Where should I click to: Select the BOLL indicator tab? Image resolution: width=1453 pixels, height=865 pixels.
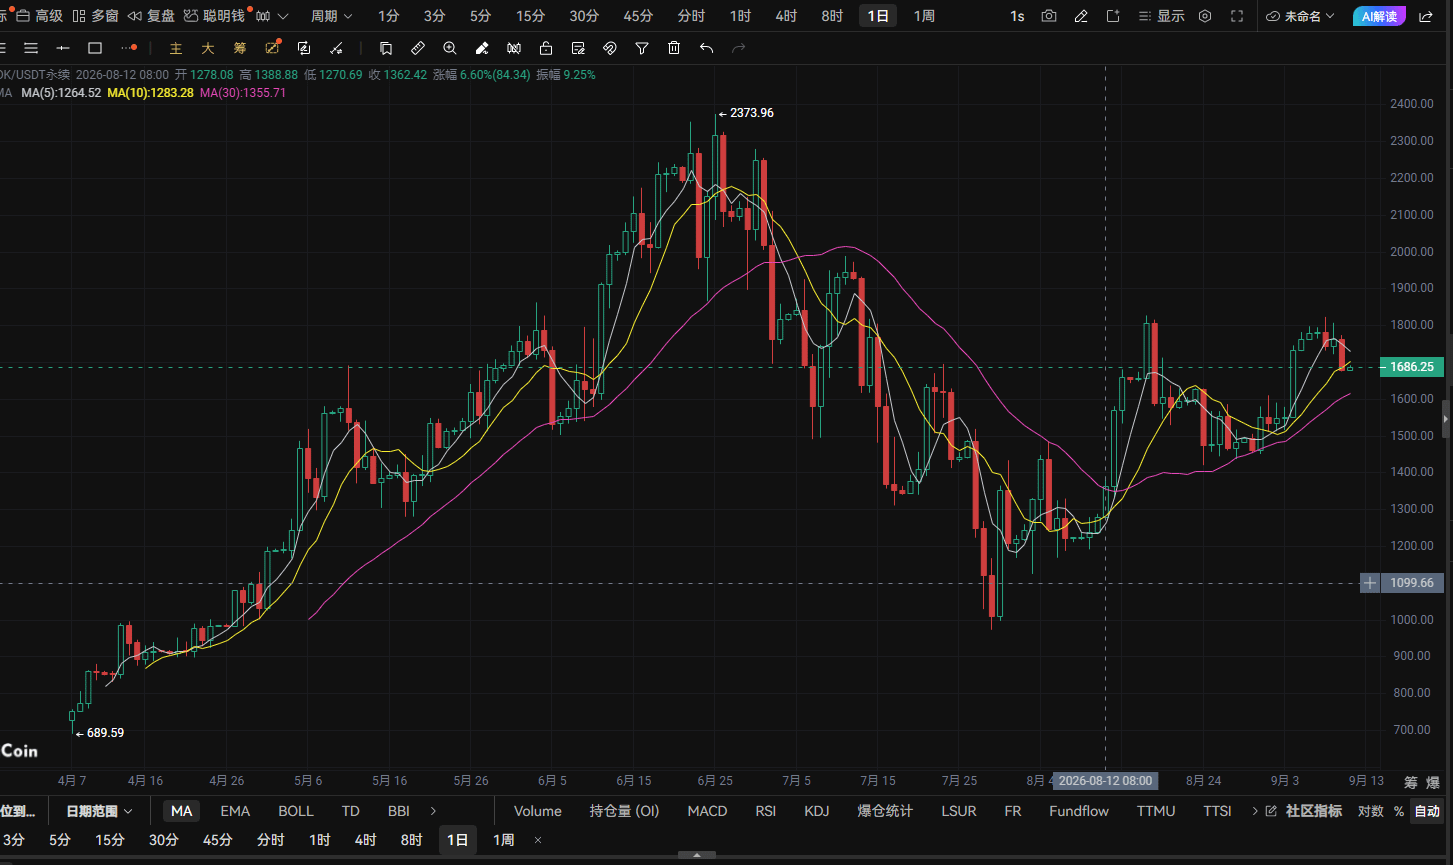click(x=295, y=811)
